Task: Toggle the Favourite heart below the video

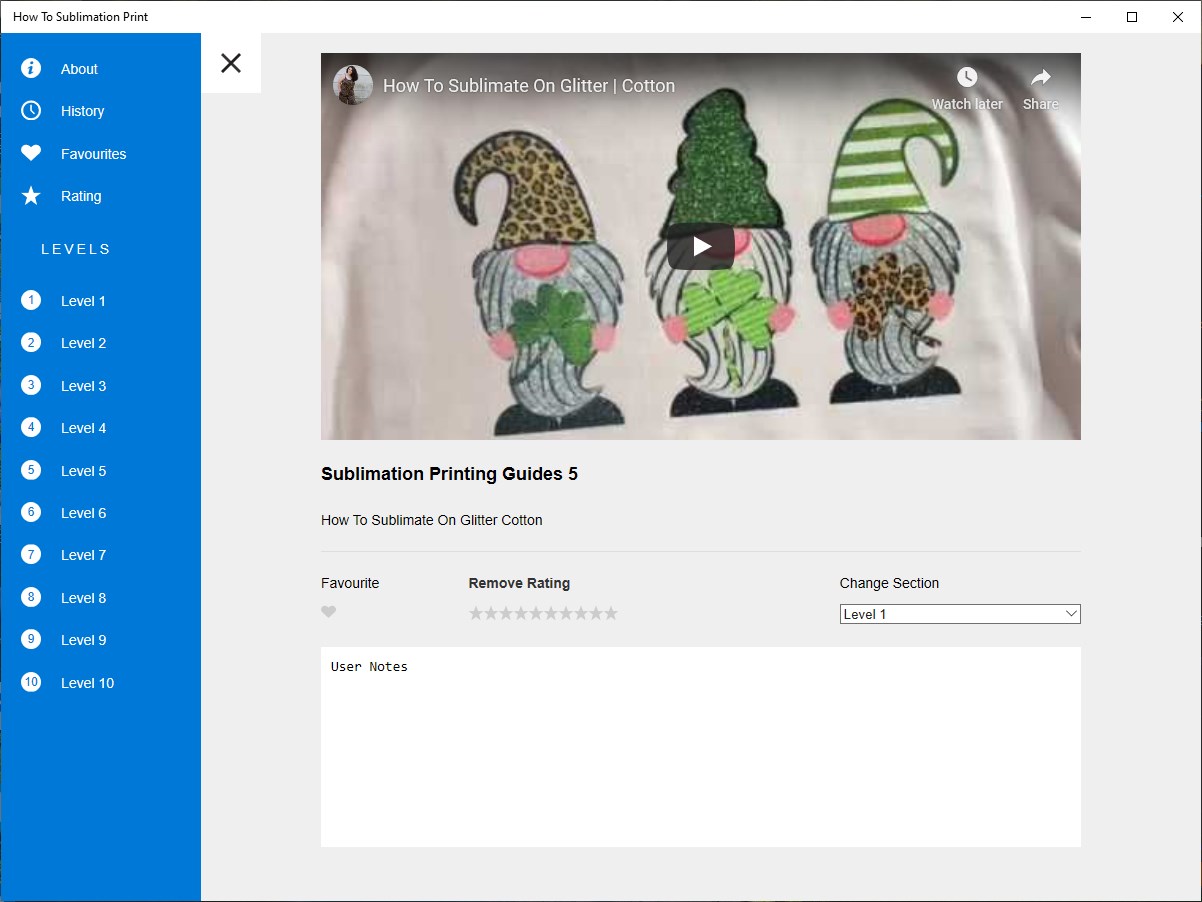Action: click(x=329, y=612)
